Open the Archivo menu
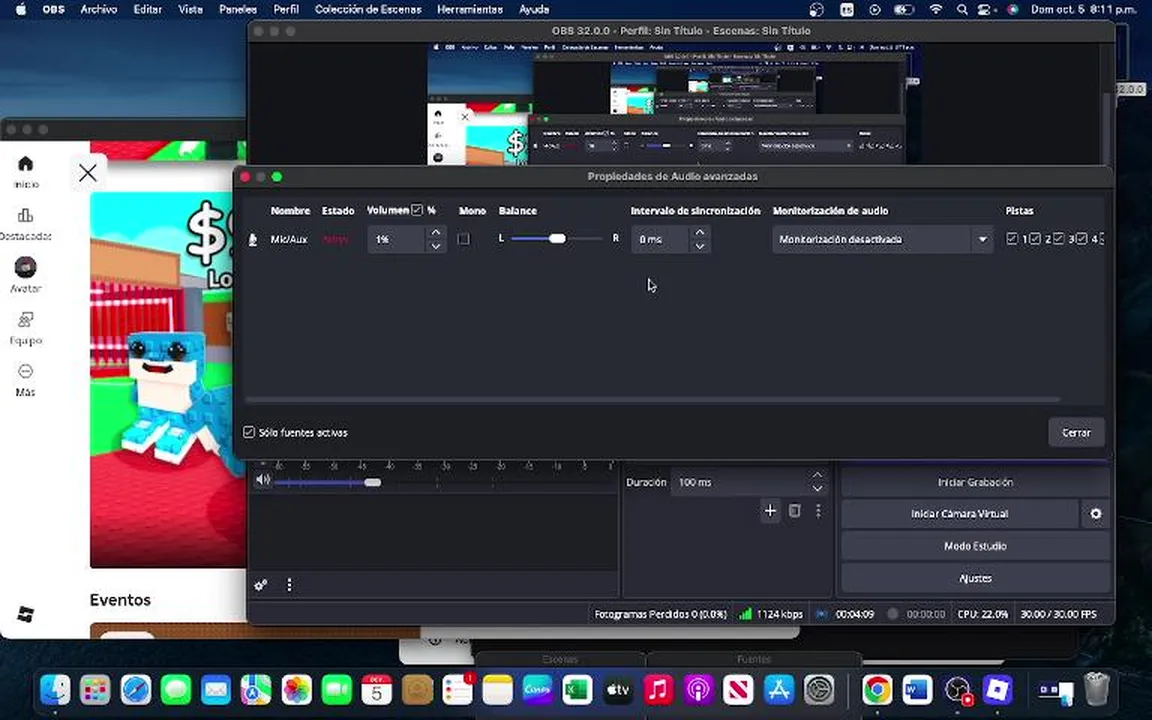 click(x=99, y=10)
